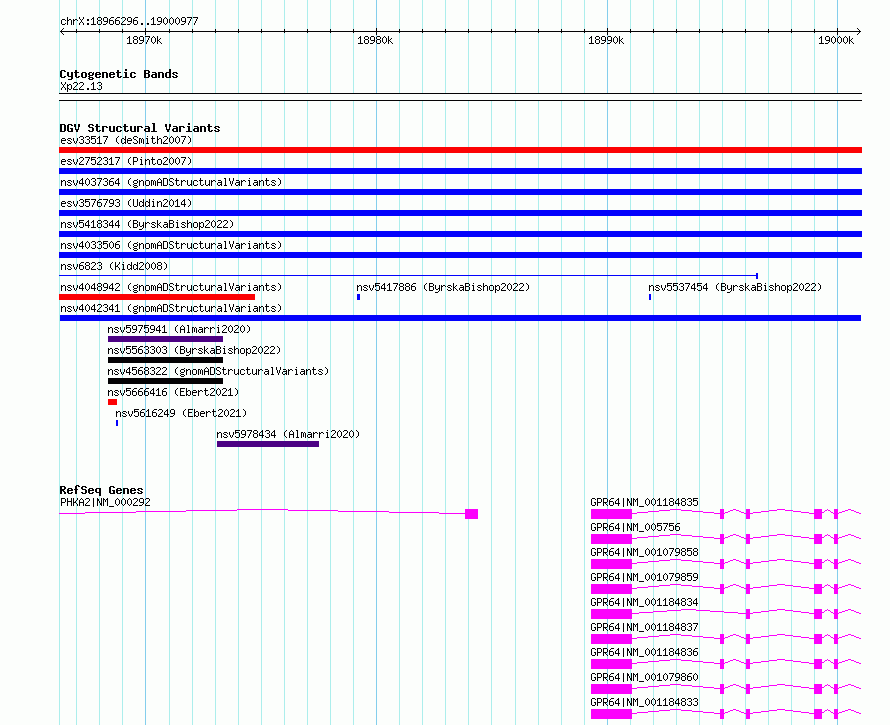
Task: Click the PHKA2 magenta exon block
Action: (x=471, y=514)
